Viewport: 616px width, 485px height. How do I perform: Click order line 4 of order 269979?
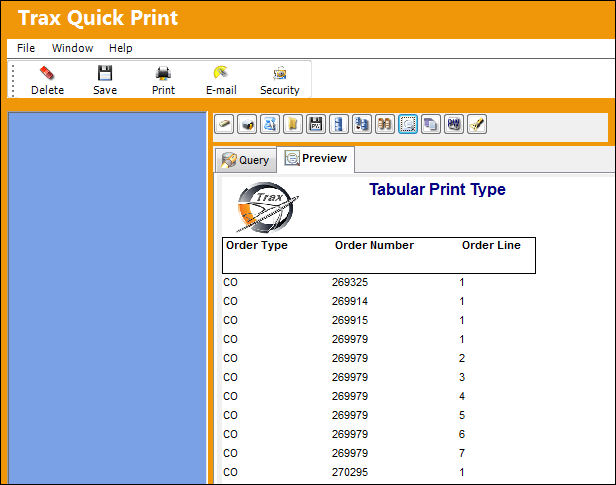[462, 396]
